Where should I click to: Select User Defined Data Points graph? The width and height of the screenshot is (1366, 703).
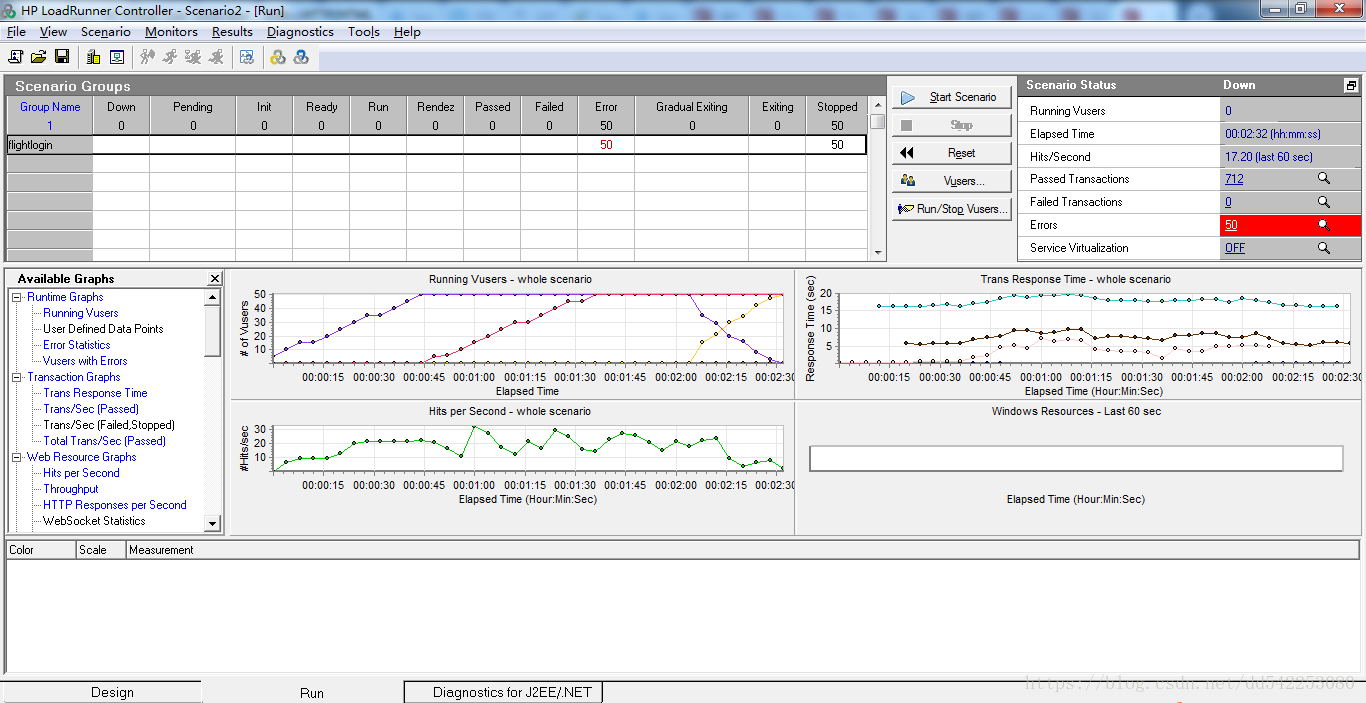pos(103,329)
